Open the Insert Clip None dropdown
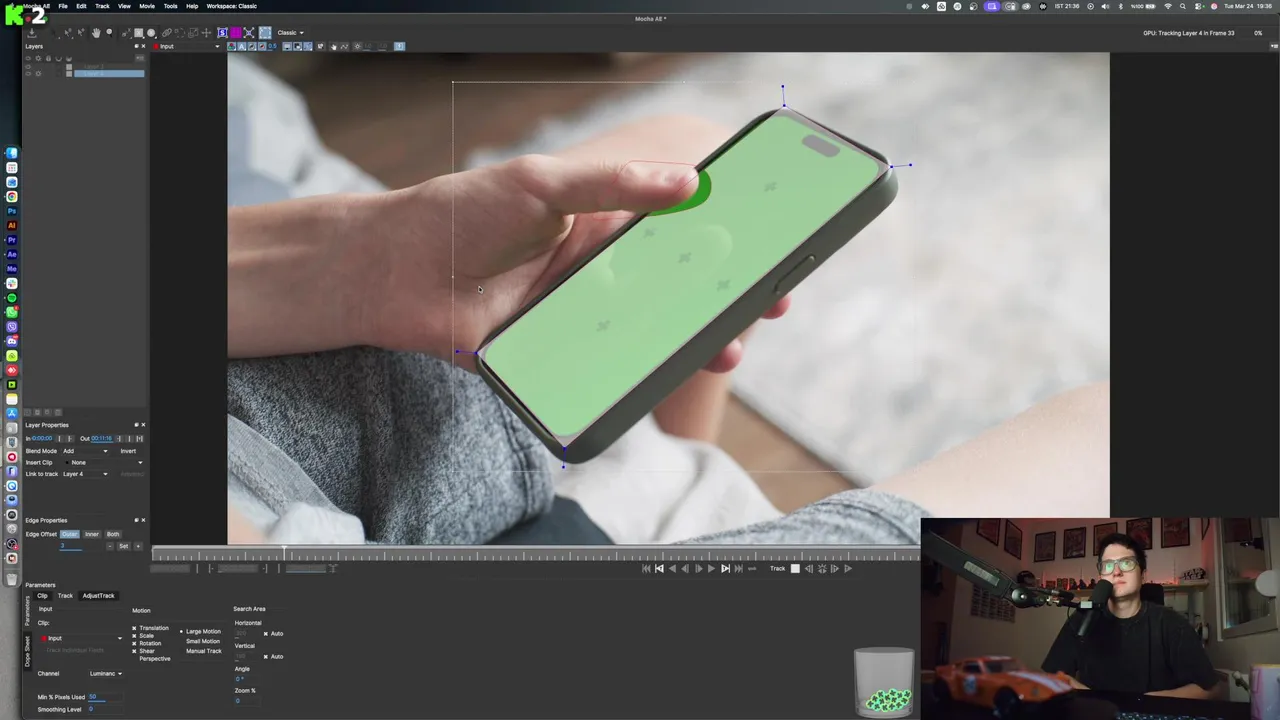 tap(105, 462)
